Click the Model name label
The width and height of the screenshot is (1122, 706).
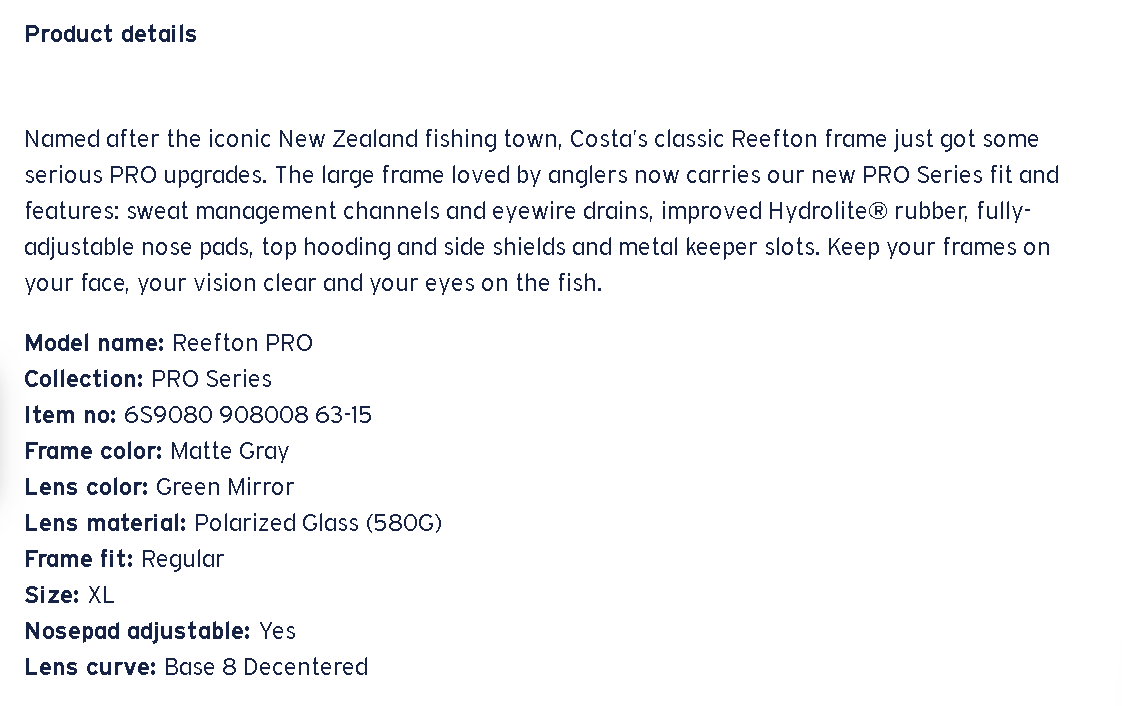click(x=94, y=343)
